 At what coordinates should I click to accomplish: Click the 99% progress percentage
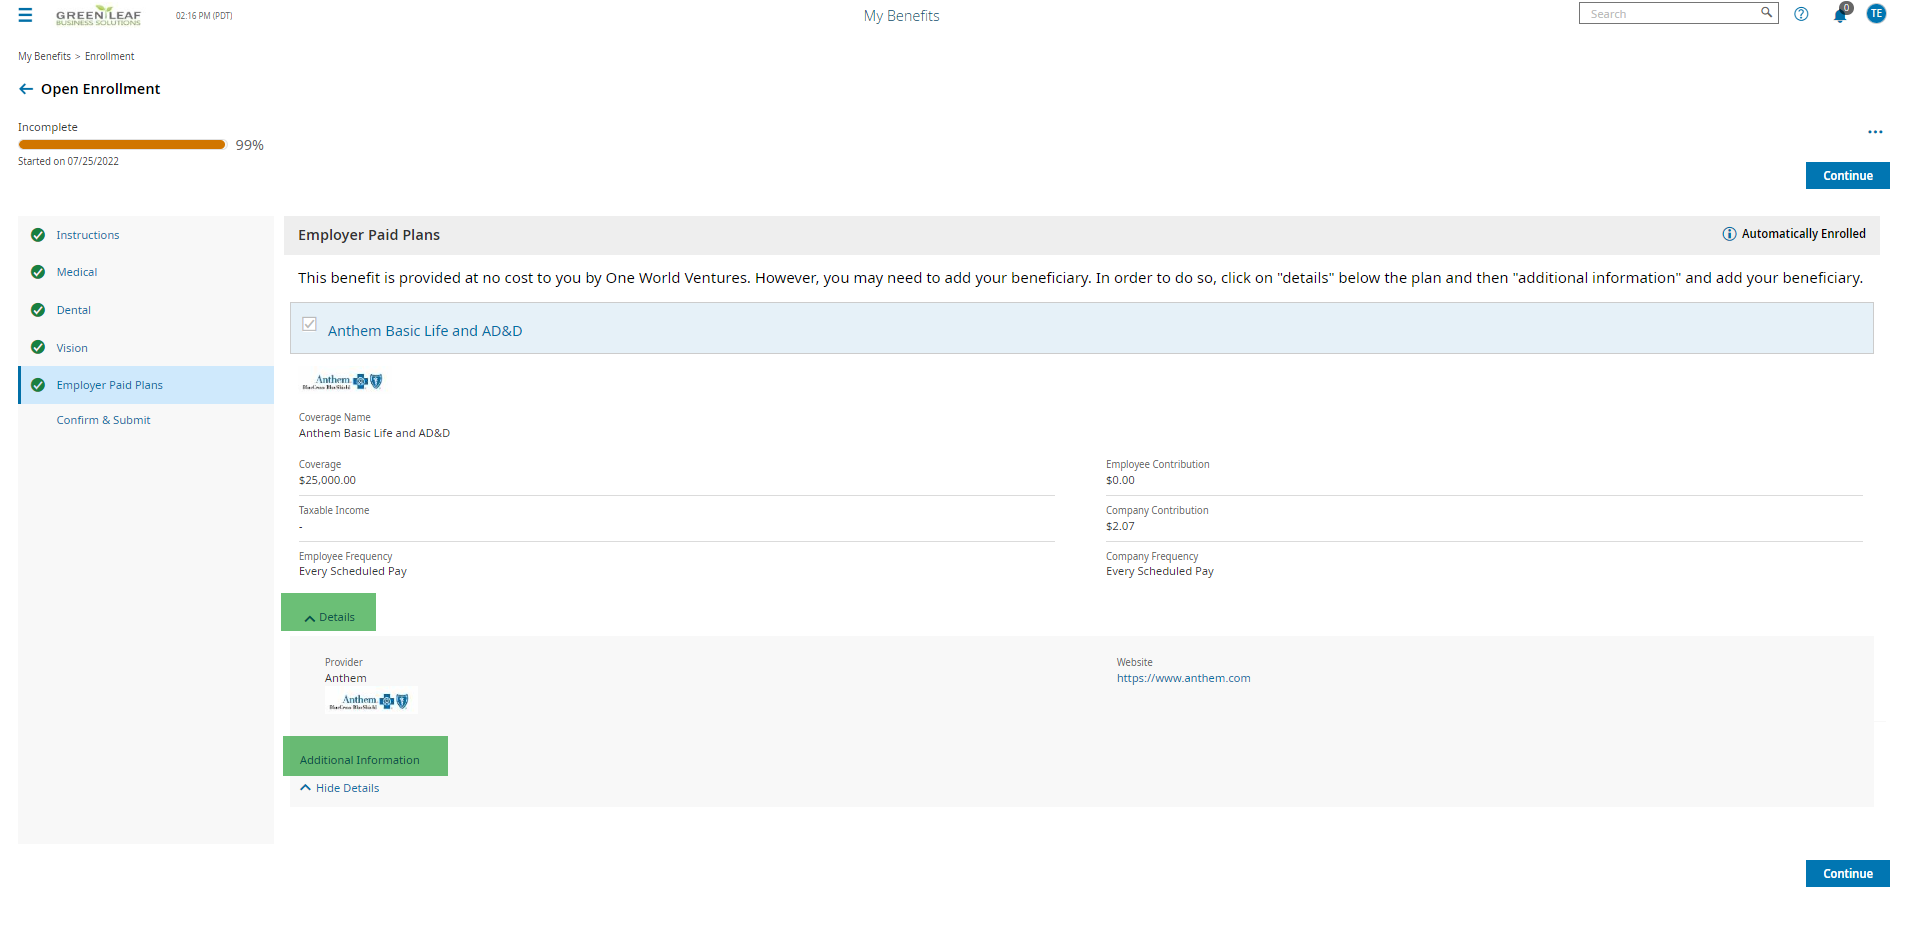click(x=250, y=145)
